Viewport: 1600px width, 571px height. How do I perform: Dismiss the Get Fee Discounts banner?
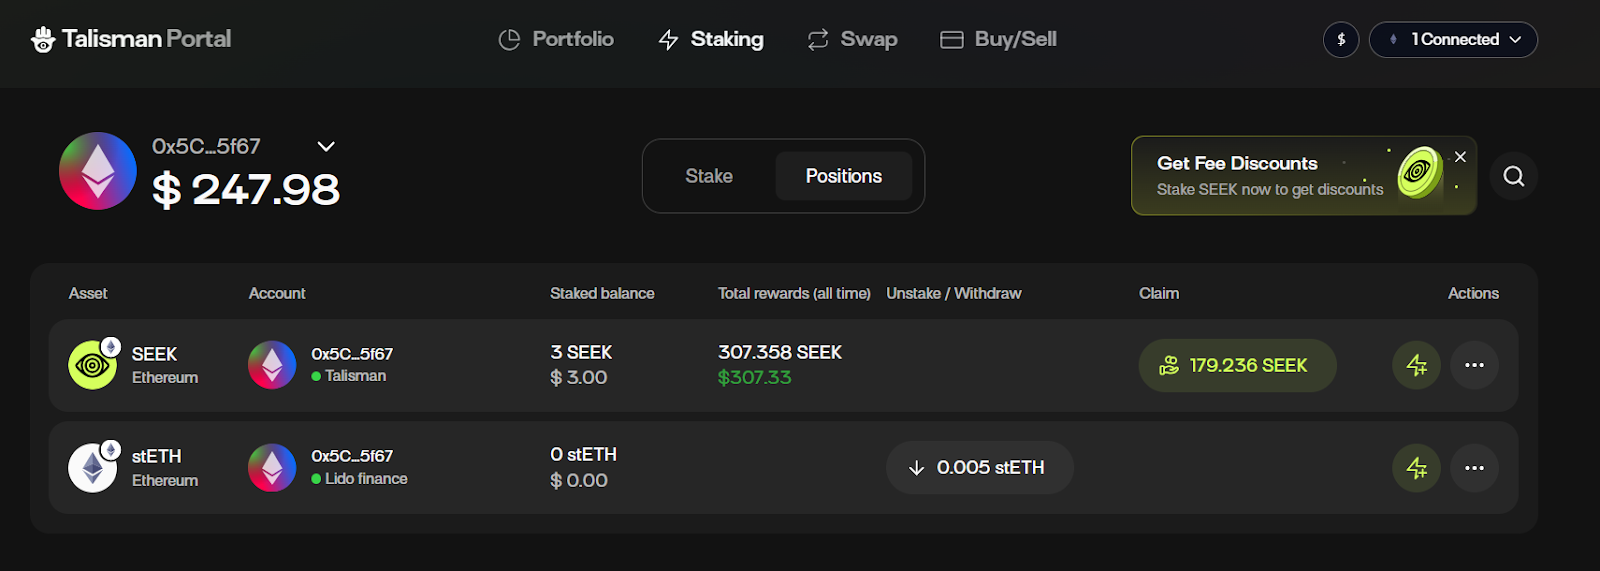[x=1460, y=157]
